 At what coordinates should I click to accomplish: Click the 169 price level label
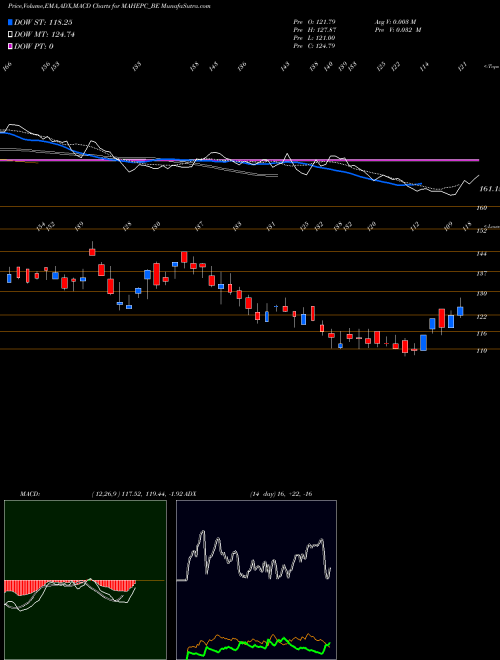[481, 208]
